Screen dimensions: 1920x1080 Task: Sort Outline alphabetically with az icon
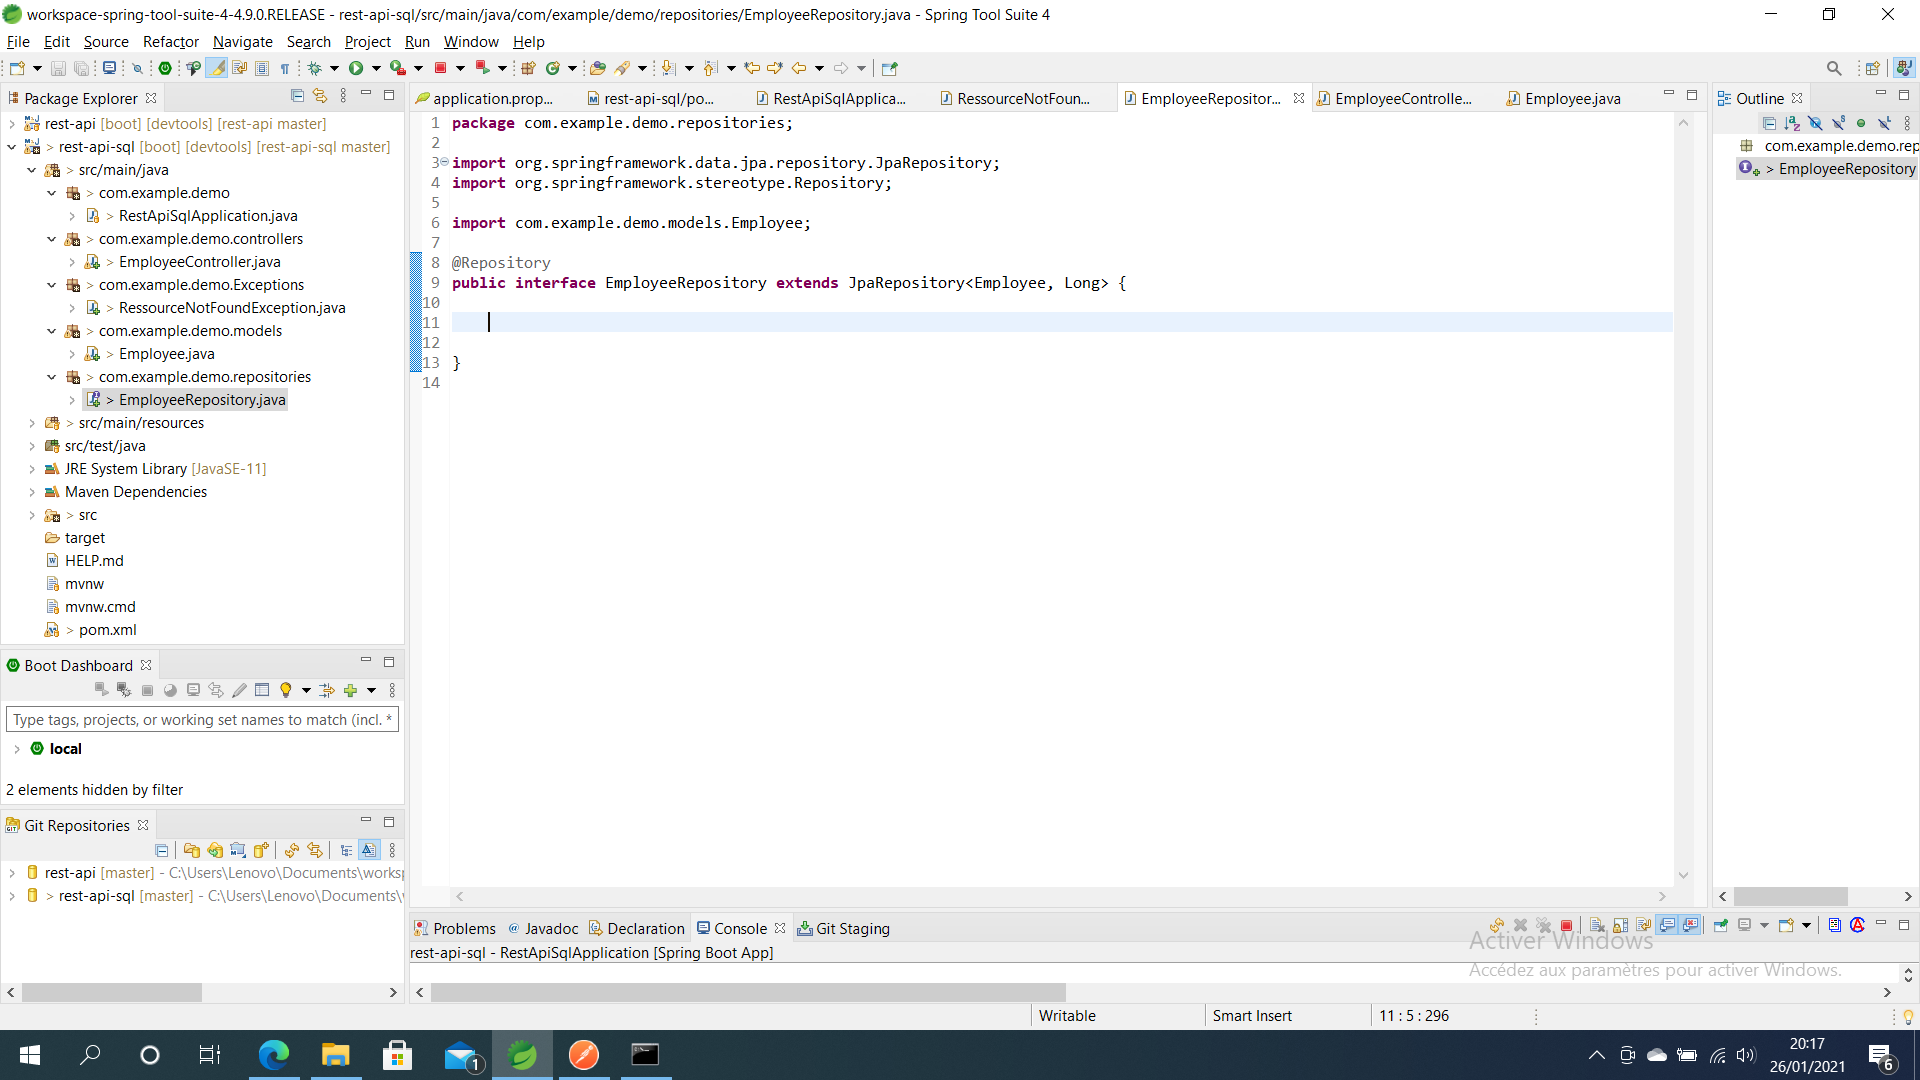pyautogui.click(x=1792, y=123)
